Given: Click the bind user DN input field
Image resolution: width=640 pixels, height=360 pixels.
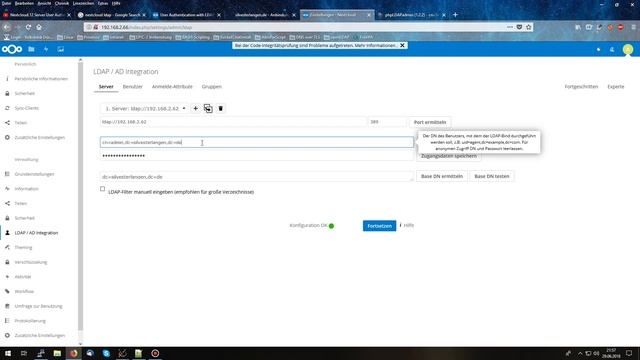Looking at the screenshot, I should click(256, 142).
